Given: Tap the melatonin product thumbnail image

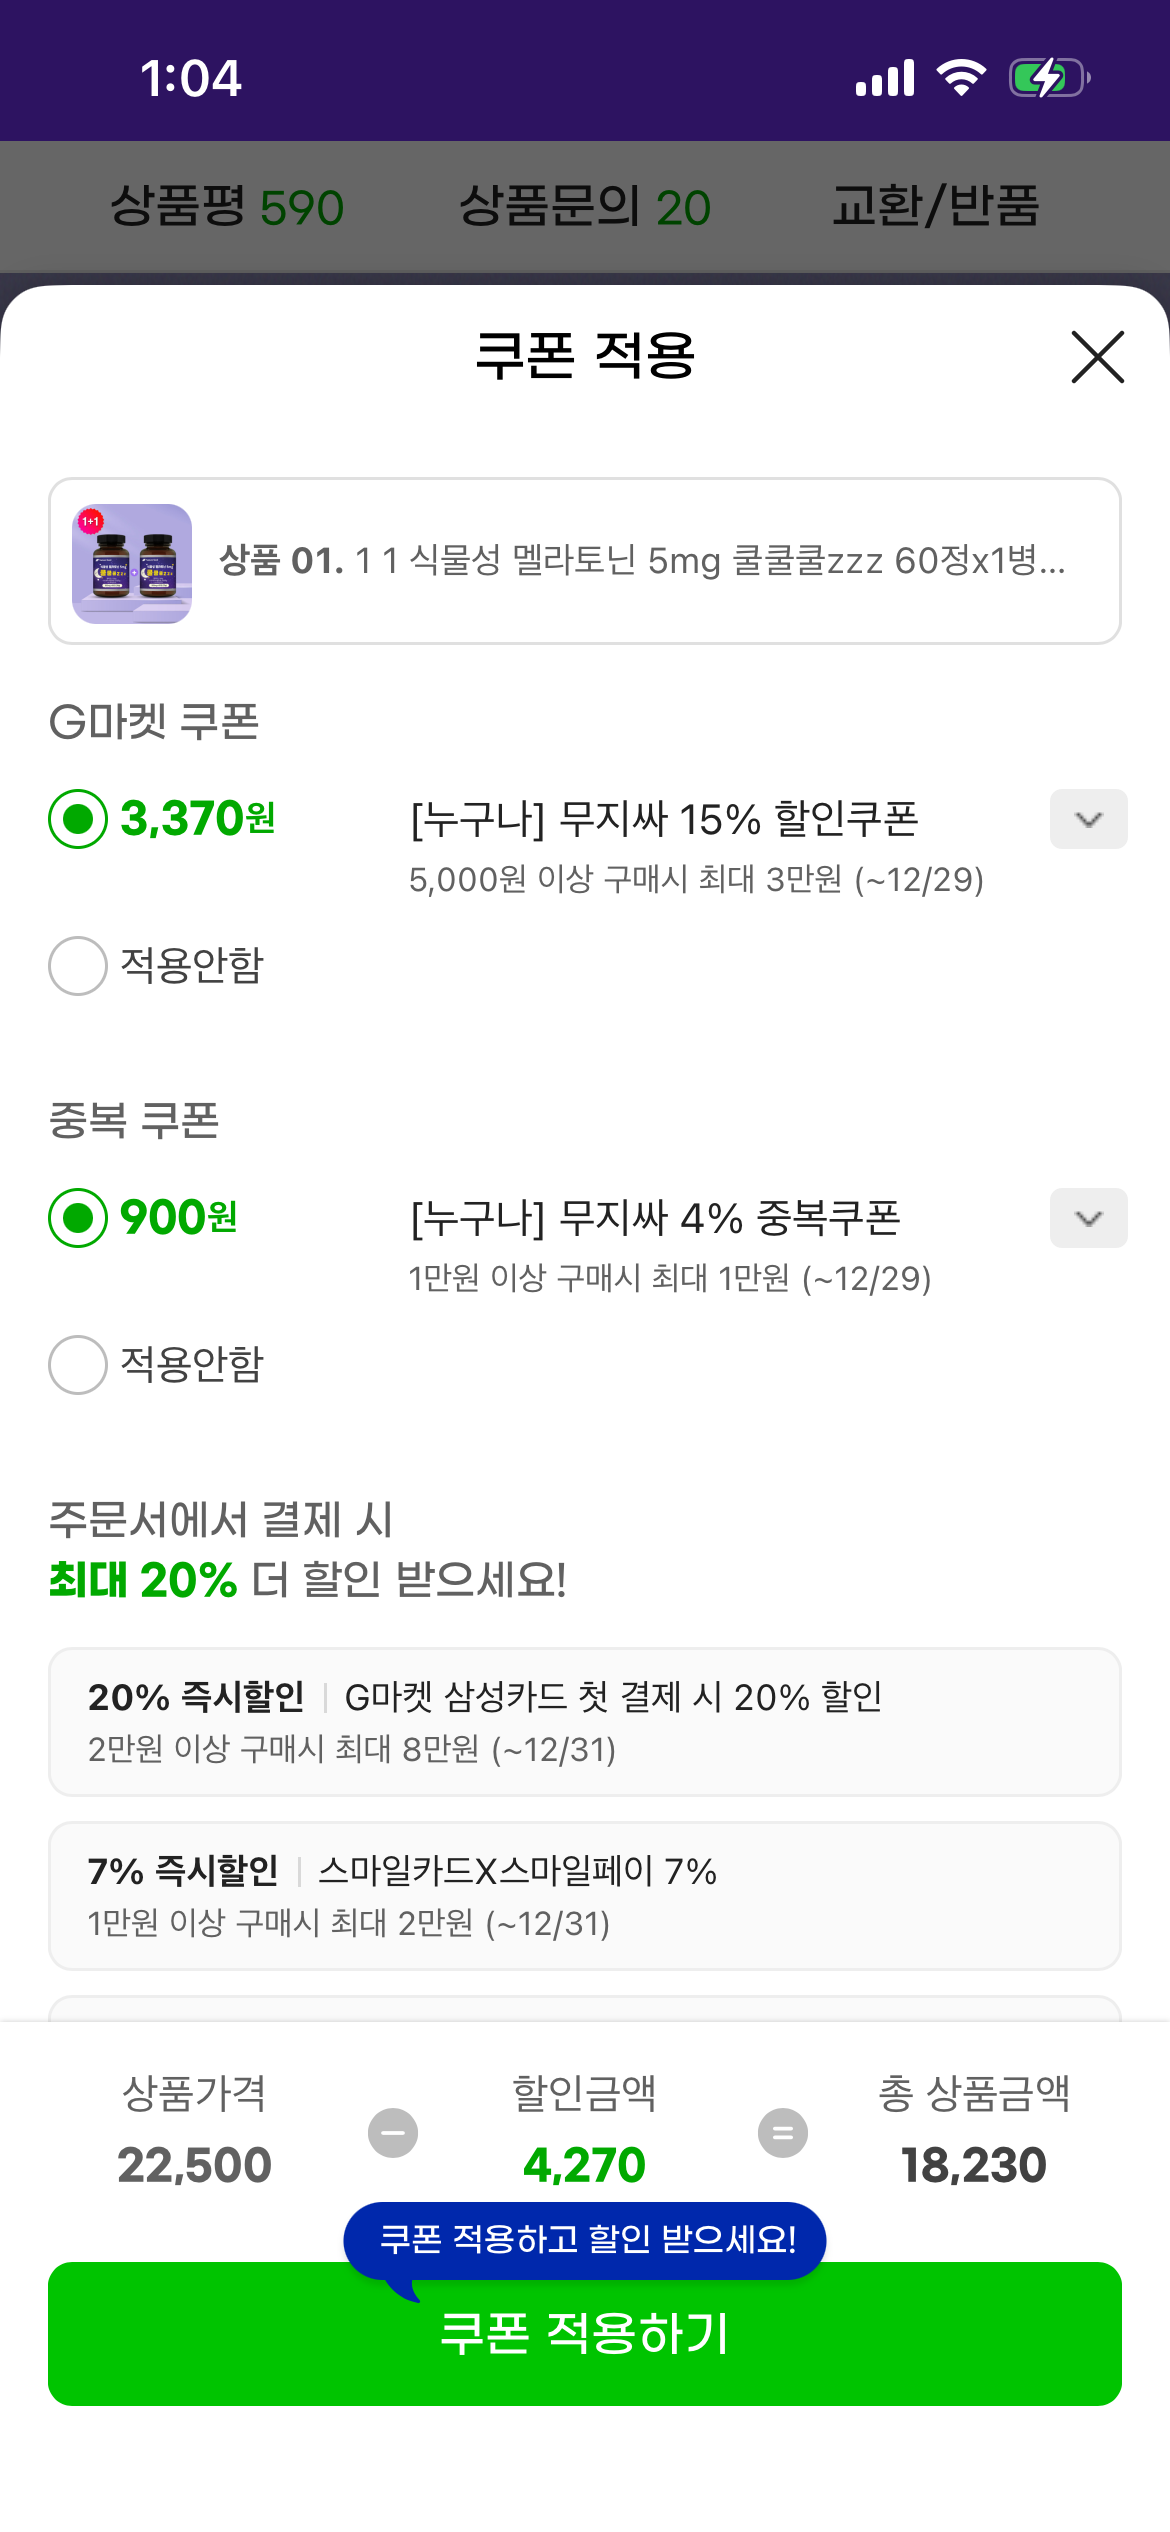Looking at the screenshot, I should pyautogui.click(x=132, y=563).
